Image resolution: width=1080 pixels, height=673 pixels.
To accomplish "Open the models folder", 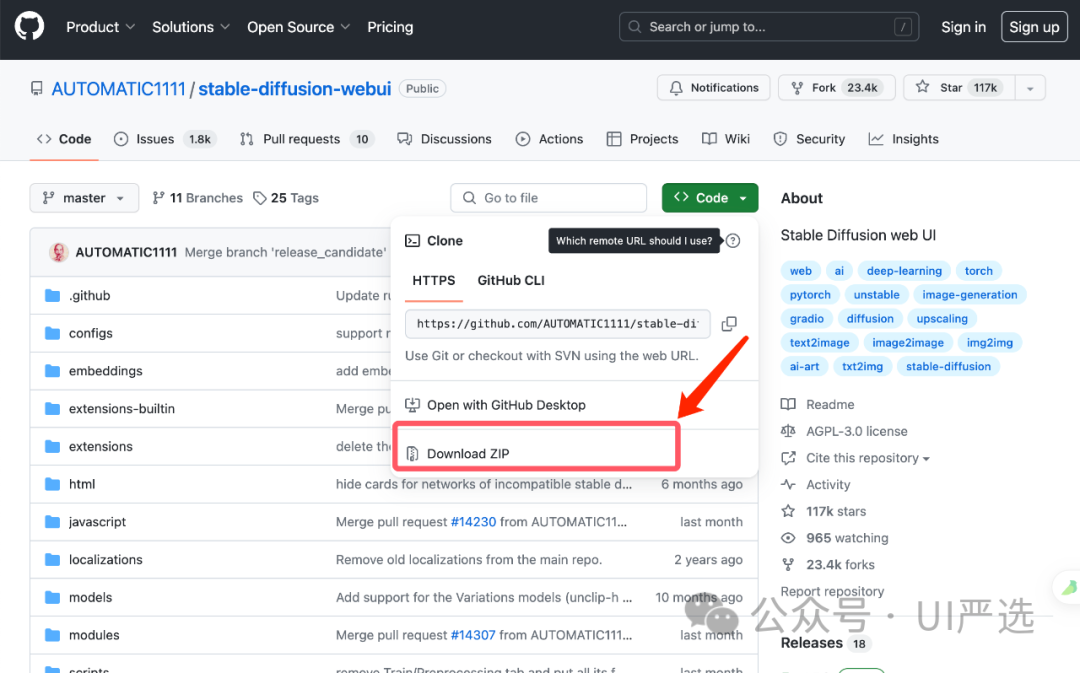I will click(x=90, y=598).
